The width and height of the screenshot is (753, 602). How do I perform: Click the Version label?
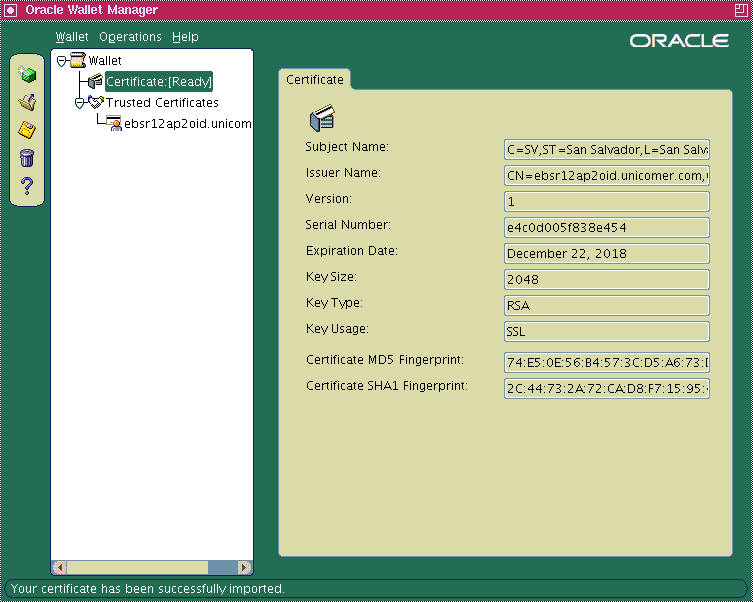pyautogui.click(x=328, y=199)
